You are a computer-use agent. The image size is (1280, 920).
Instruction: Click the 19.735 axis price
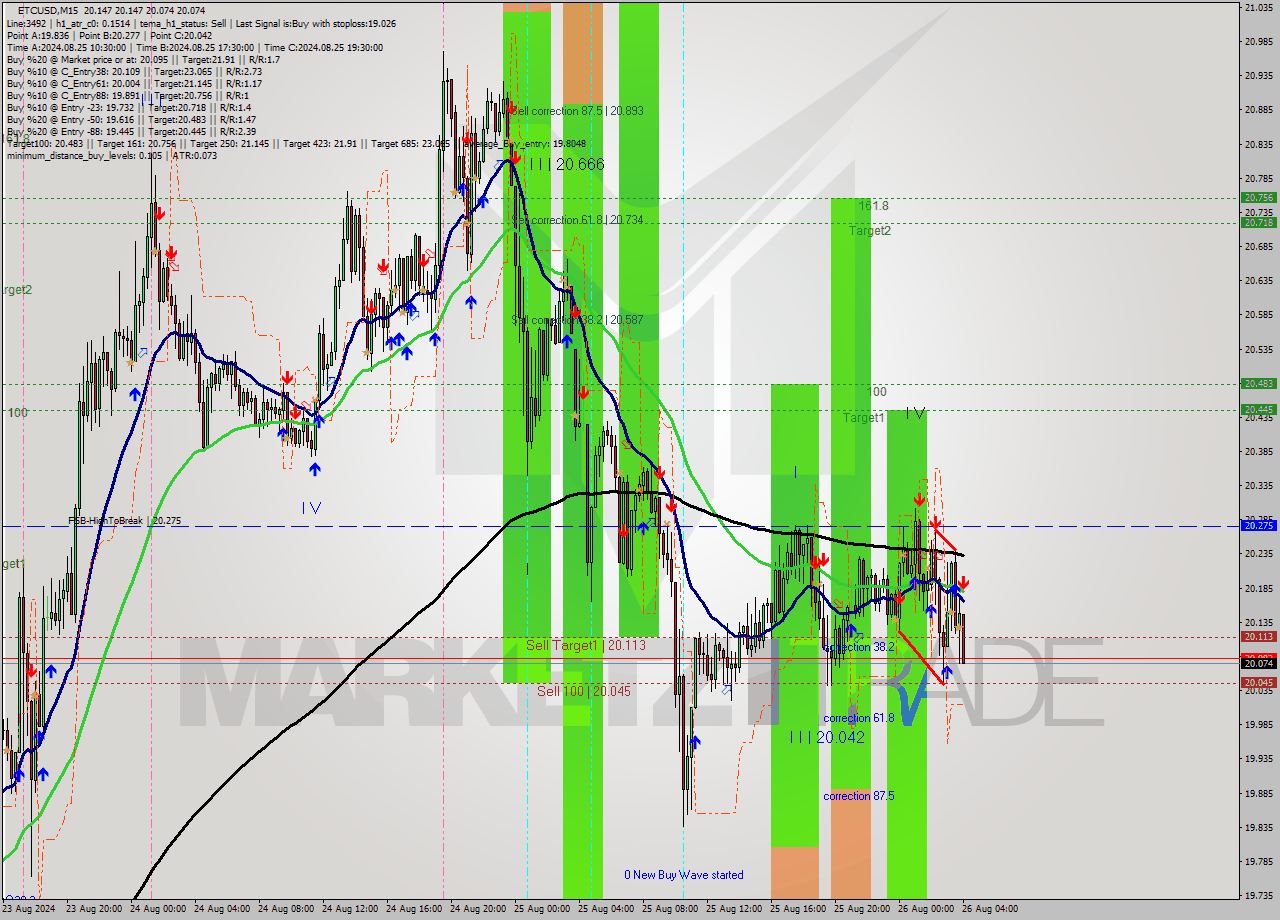click(1258, 896)
